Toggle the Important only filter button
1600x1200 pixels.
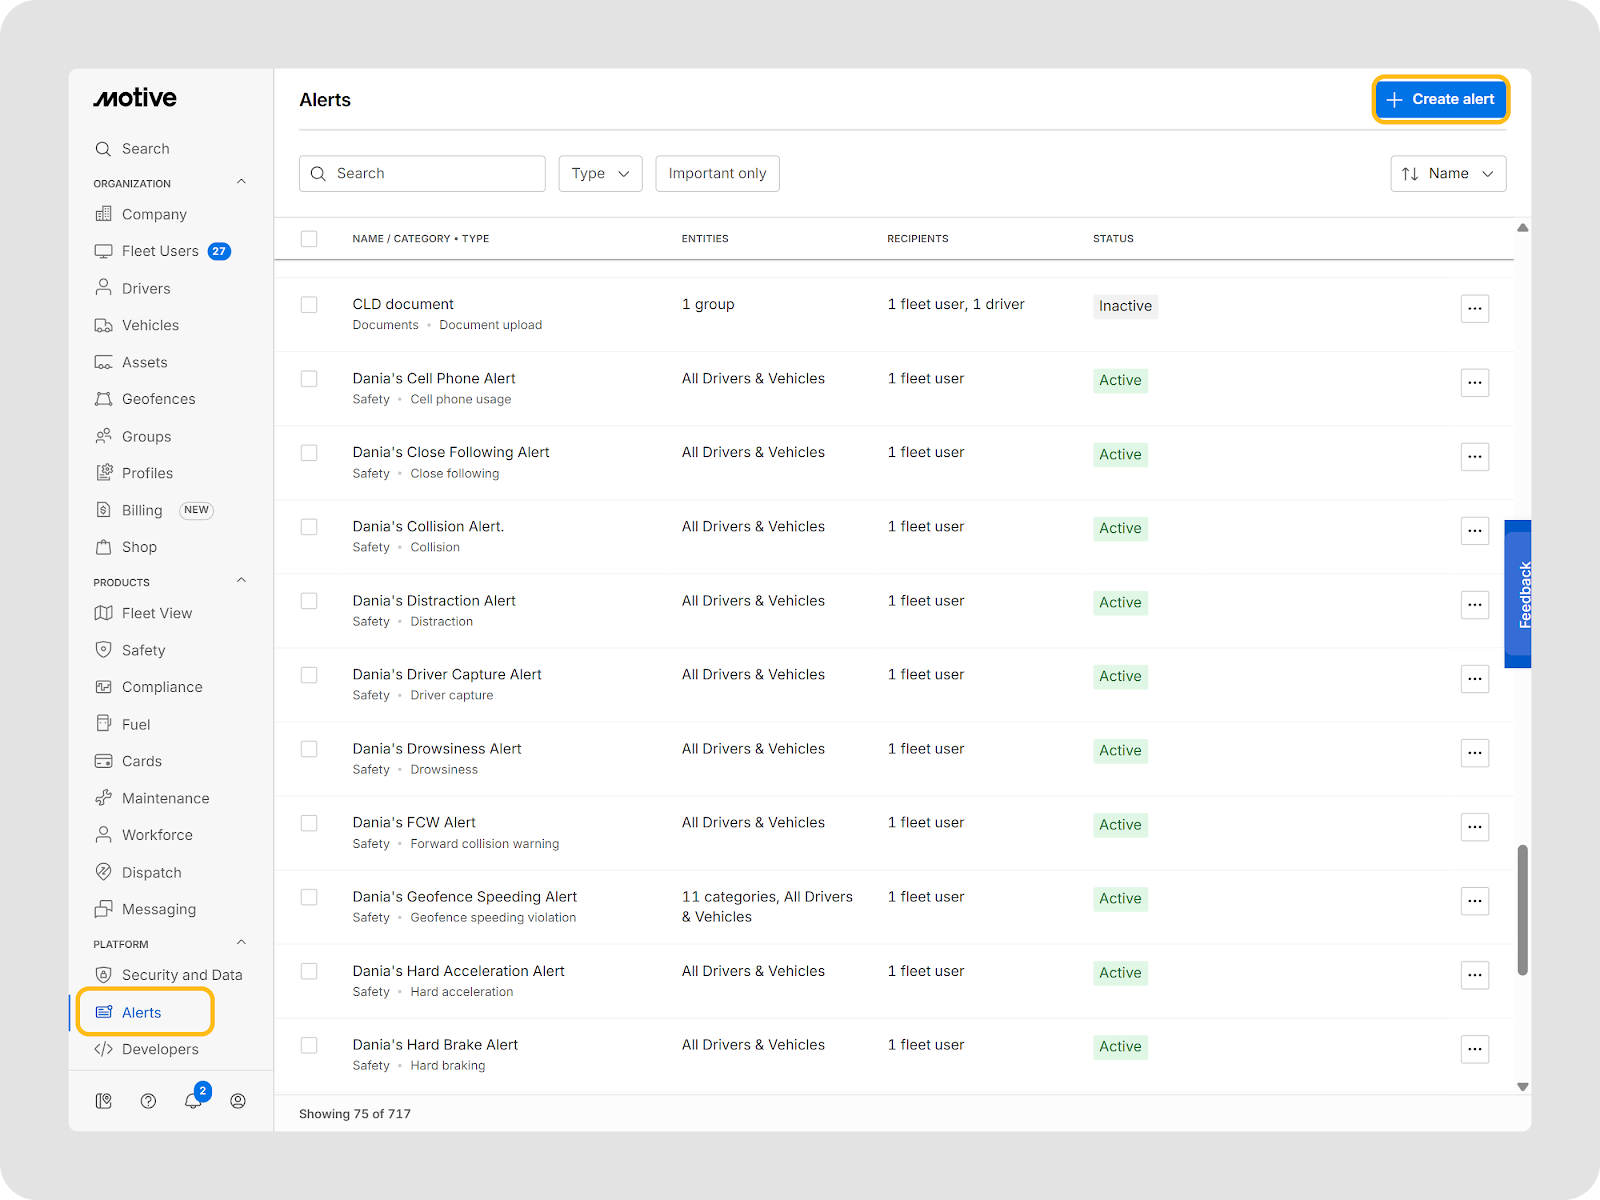coord(717,173)
